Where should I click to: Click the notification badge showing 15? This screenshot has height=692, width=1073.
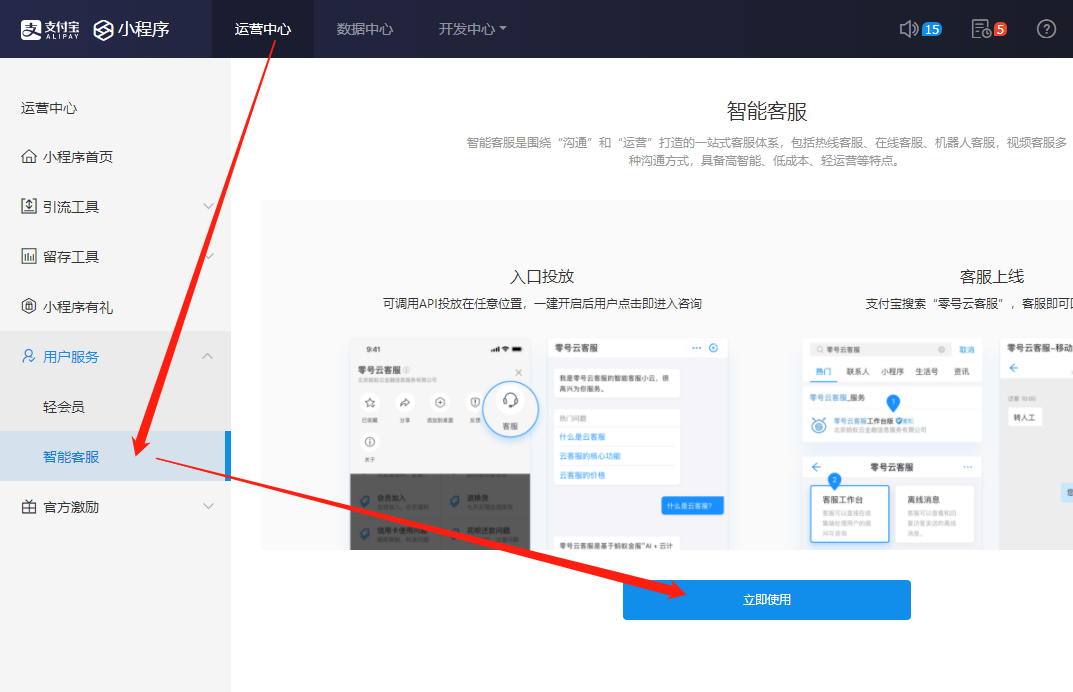tap(932, 29)
